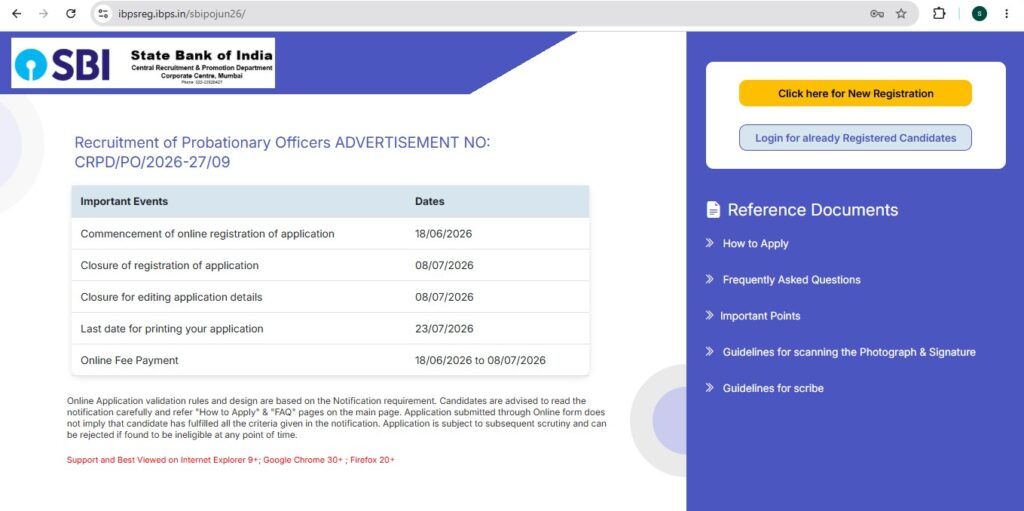1024x511 pixels.
Task: Open the Frequently Asked Questions link
Action: tap(792, 280)
